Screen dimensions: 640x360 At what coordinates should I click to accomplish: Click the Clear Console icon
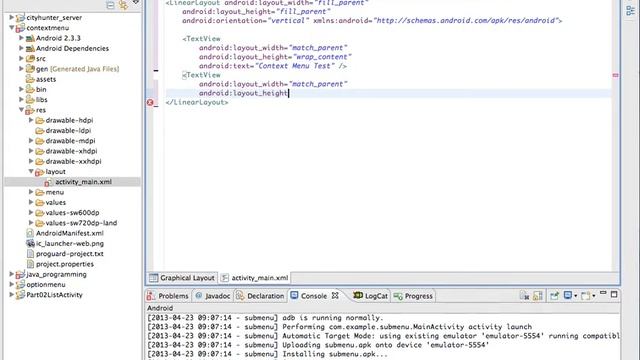point(524,296)
